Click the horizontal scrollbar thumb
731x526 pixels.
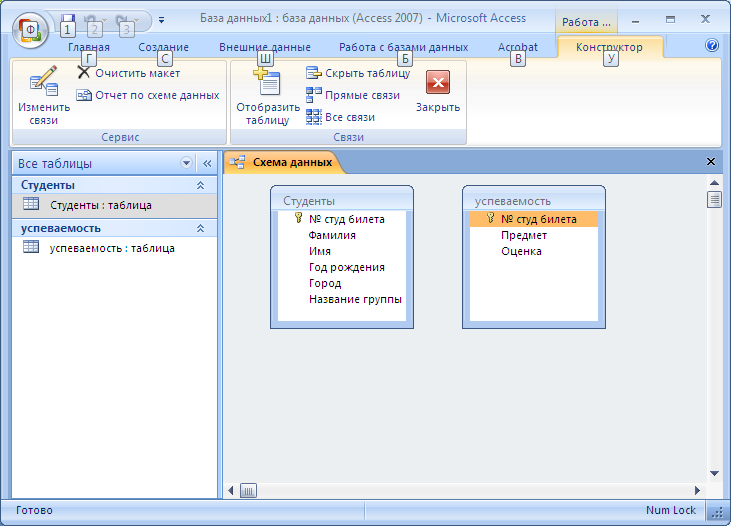(248, 491)
